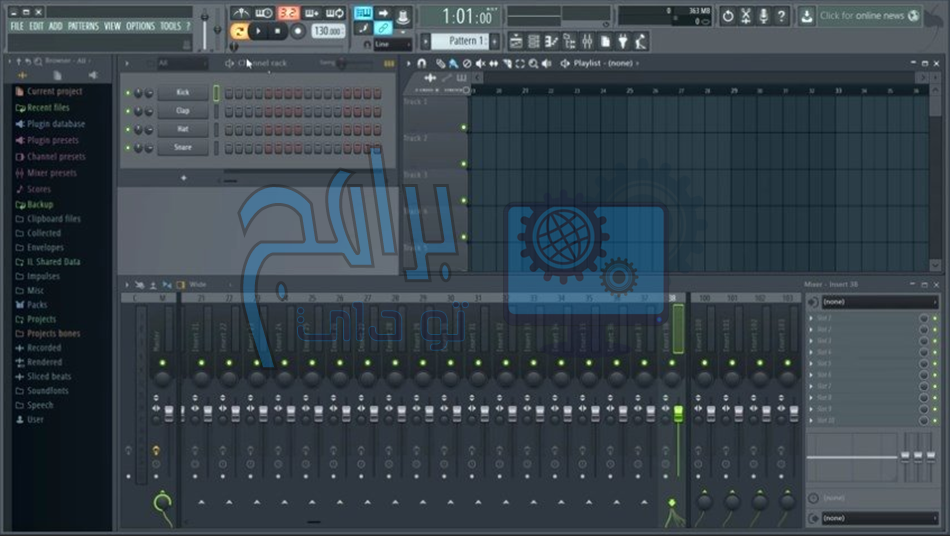Open the mixer input (none) dropdown
Screen dimensions: 950x536
[877, 301]
